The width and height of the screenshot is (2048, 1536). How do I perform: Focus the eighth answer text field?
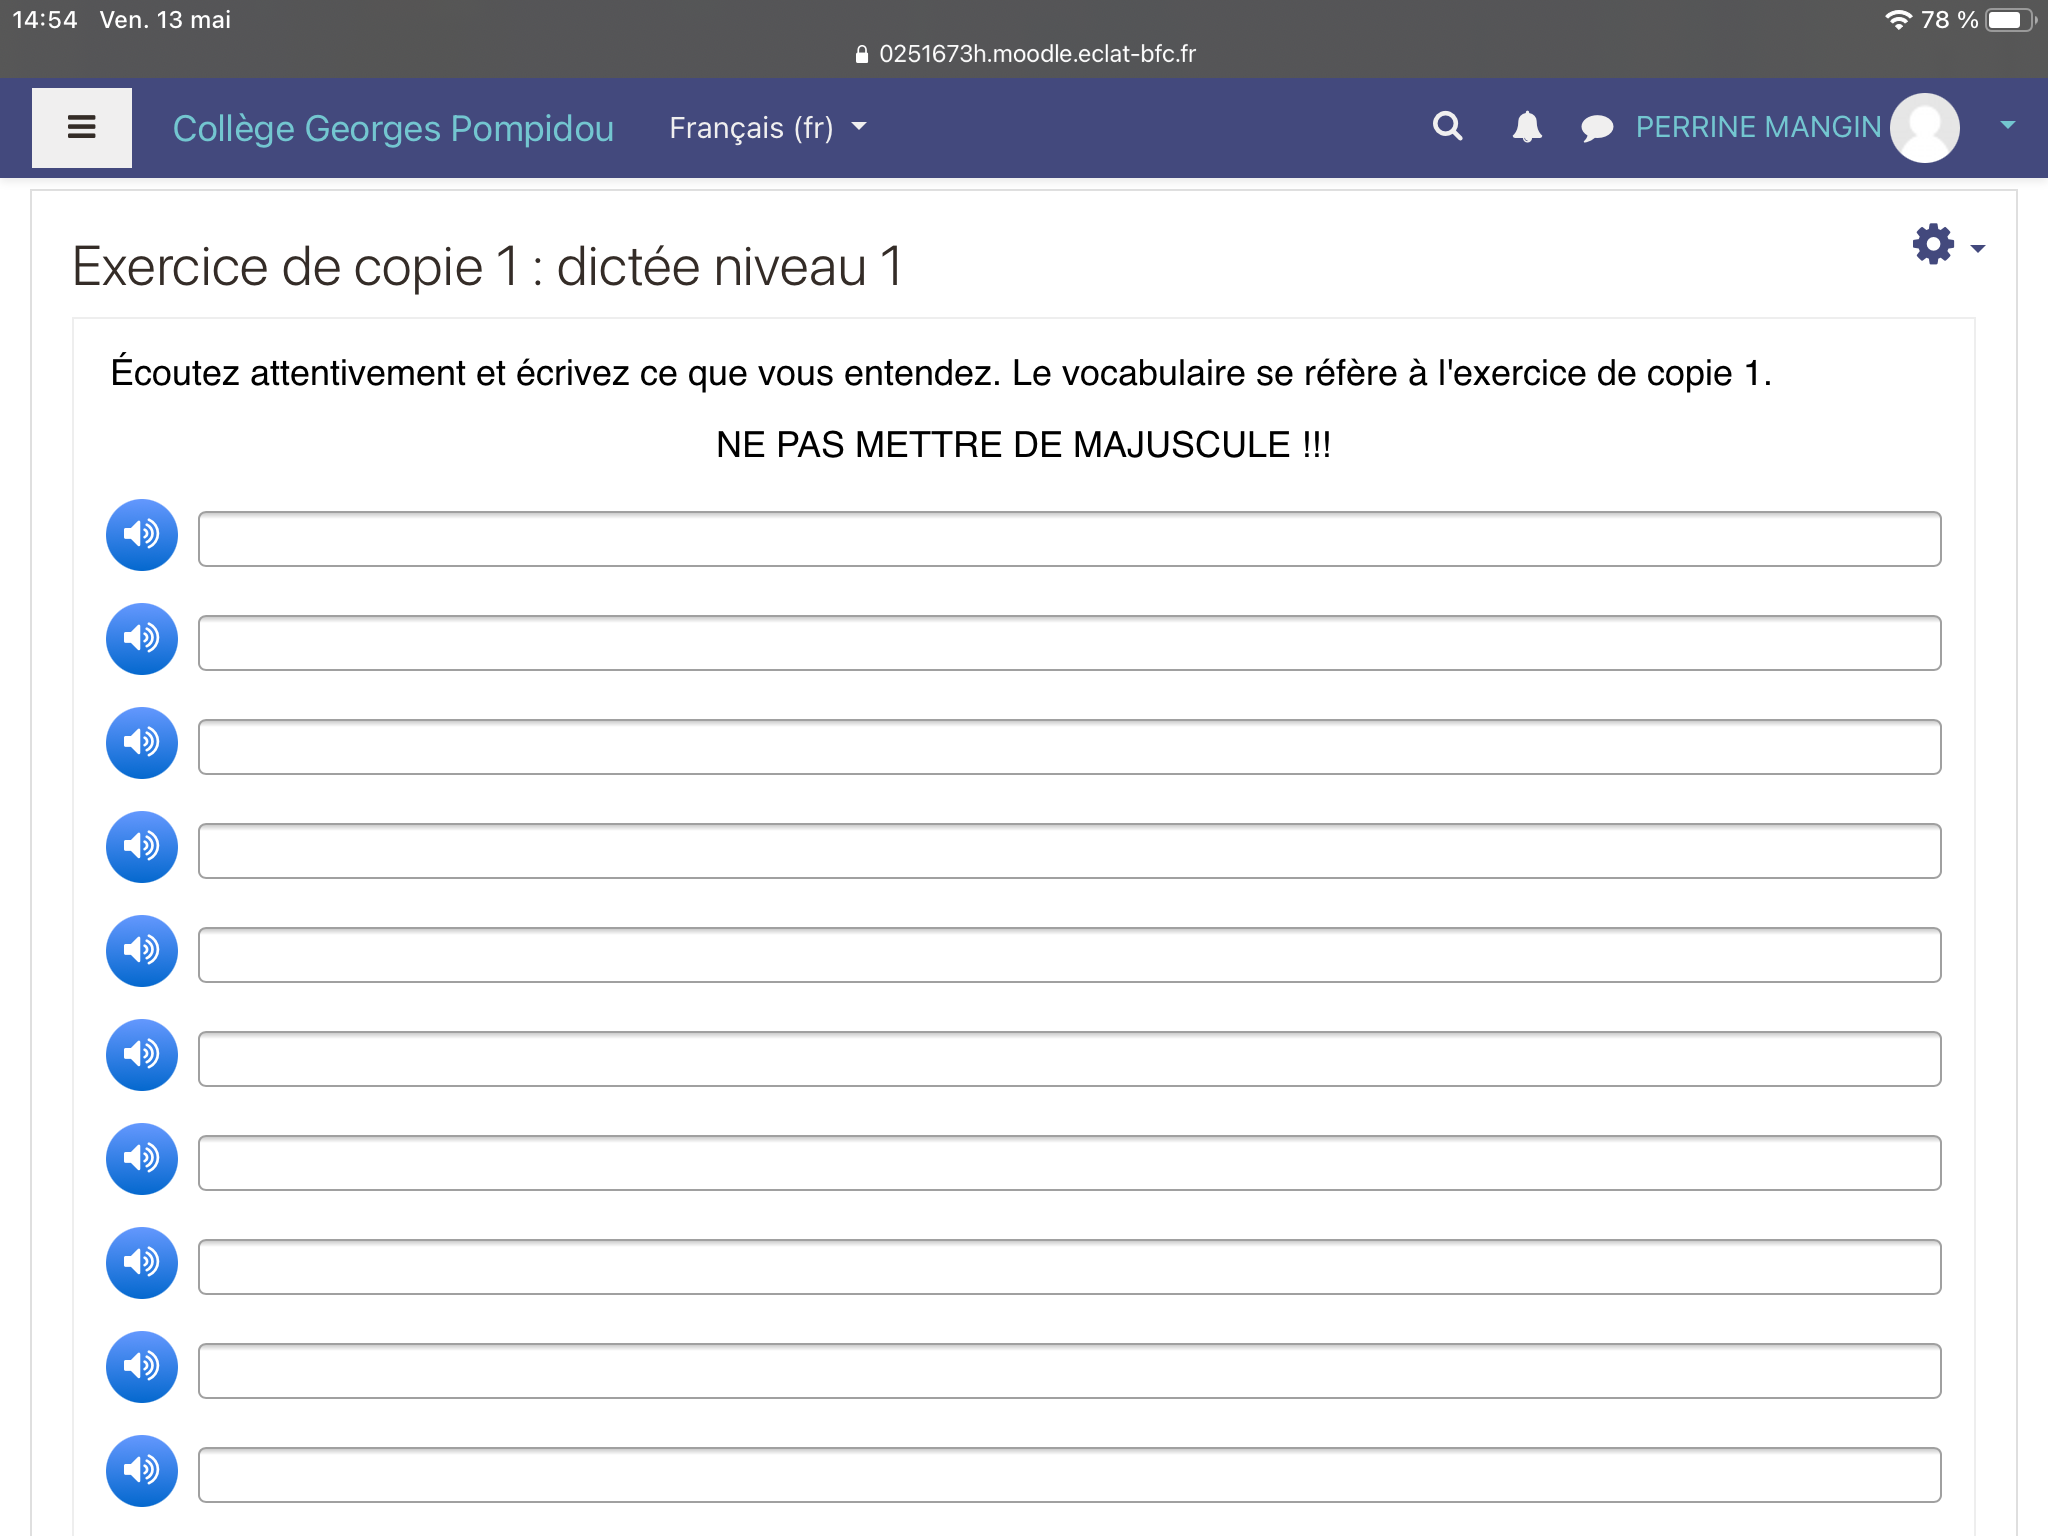[1069, 1267]
